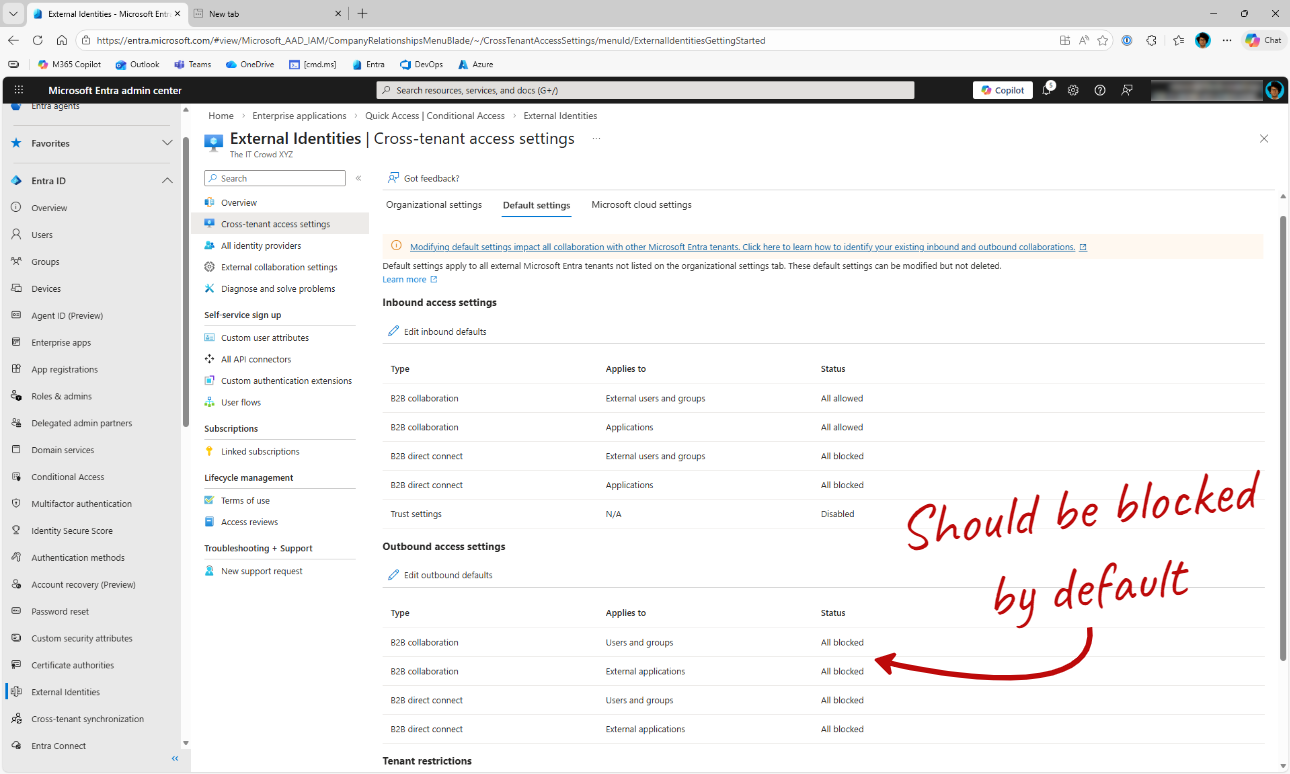Open Custom user attributes menu item
The image size is (1290, 774).
click(265, 338)
